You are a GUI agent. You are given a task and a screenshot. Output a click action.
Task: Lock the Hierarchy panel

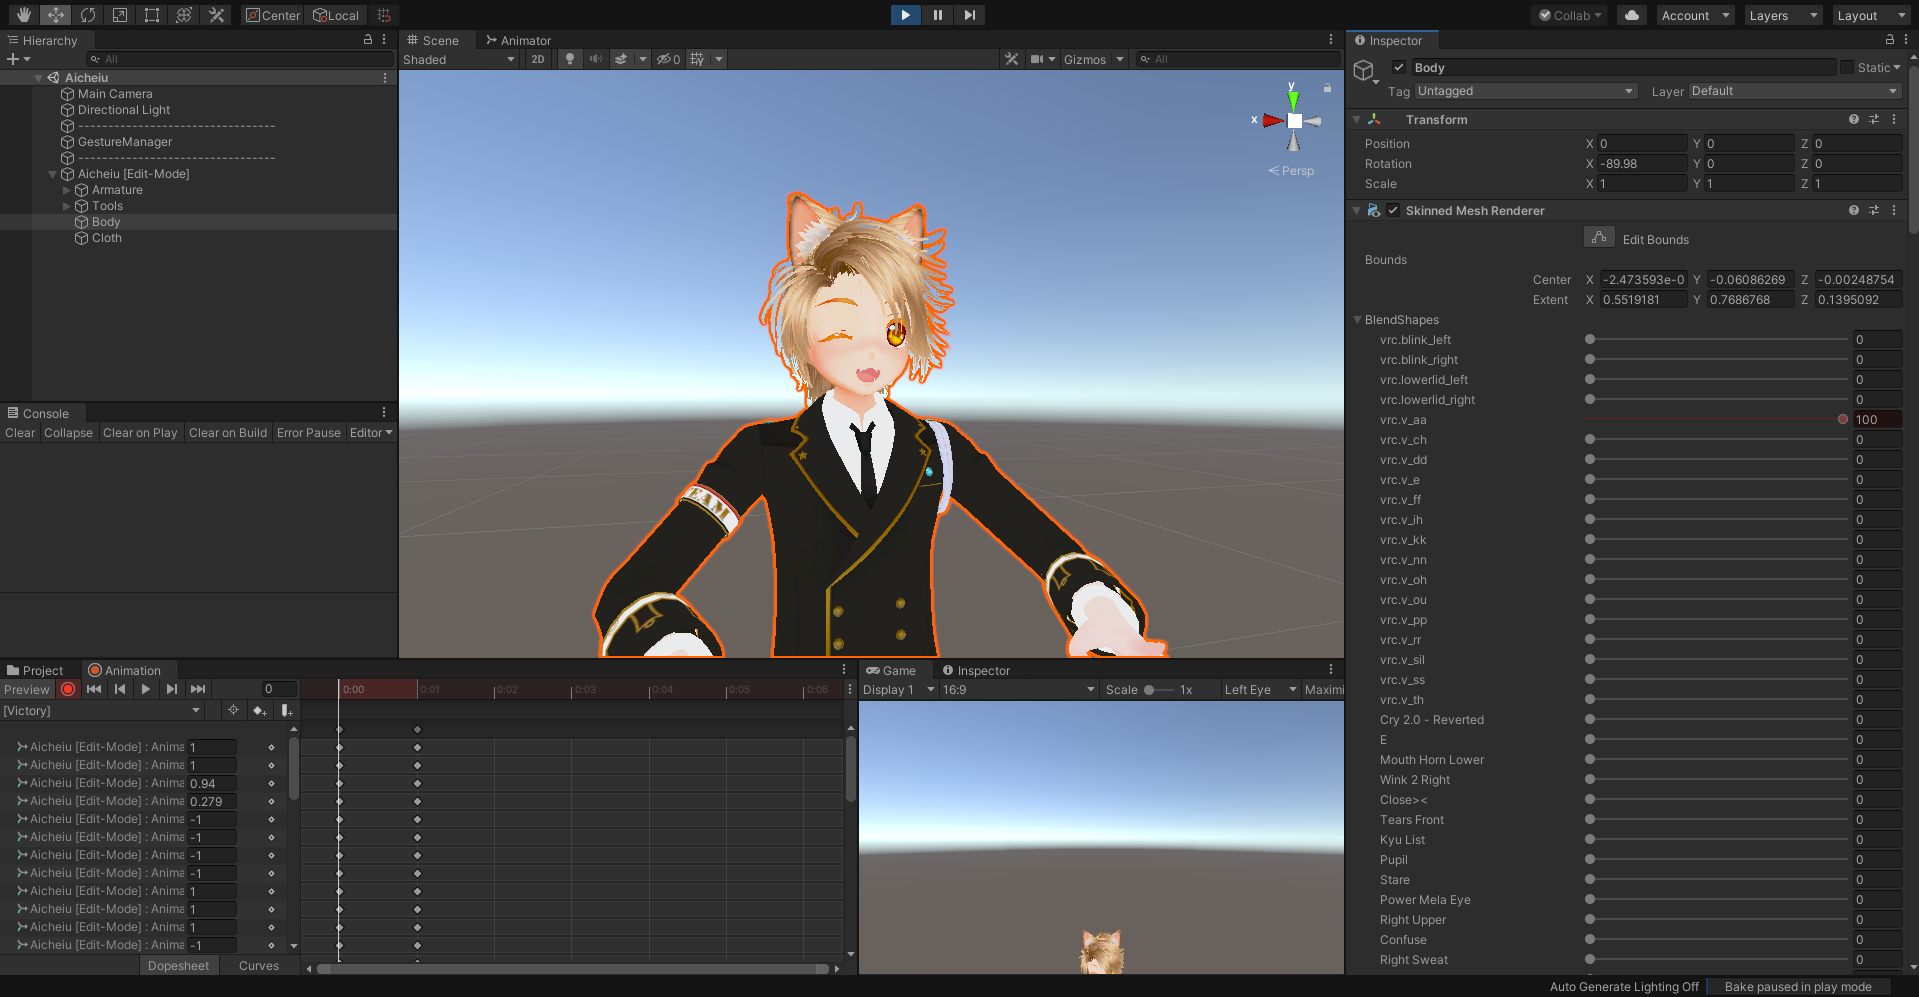(368, 40)
